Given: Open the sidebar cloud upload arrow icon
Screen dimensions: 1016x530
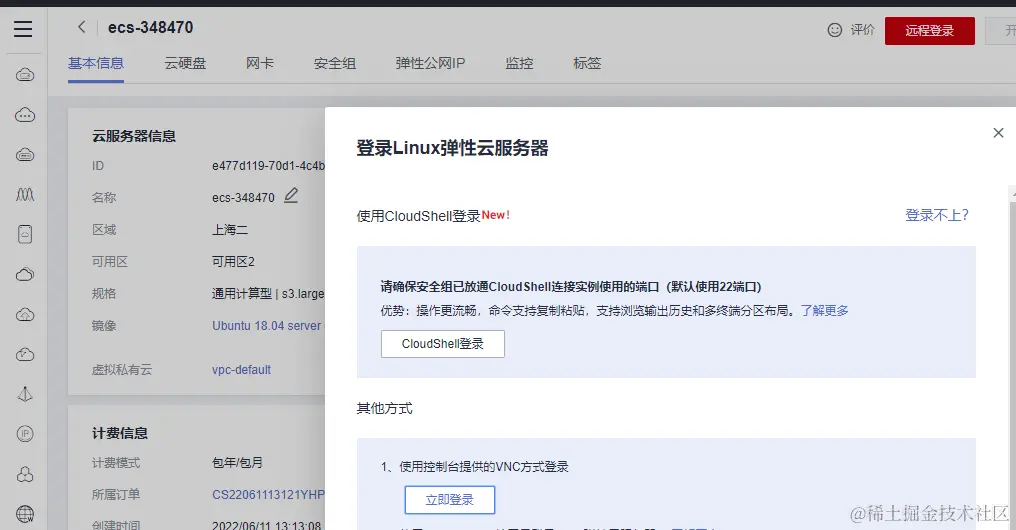Looking at the screenshot, I should [25, 315].
